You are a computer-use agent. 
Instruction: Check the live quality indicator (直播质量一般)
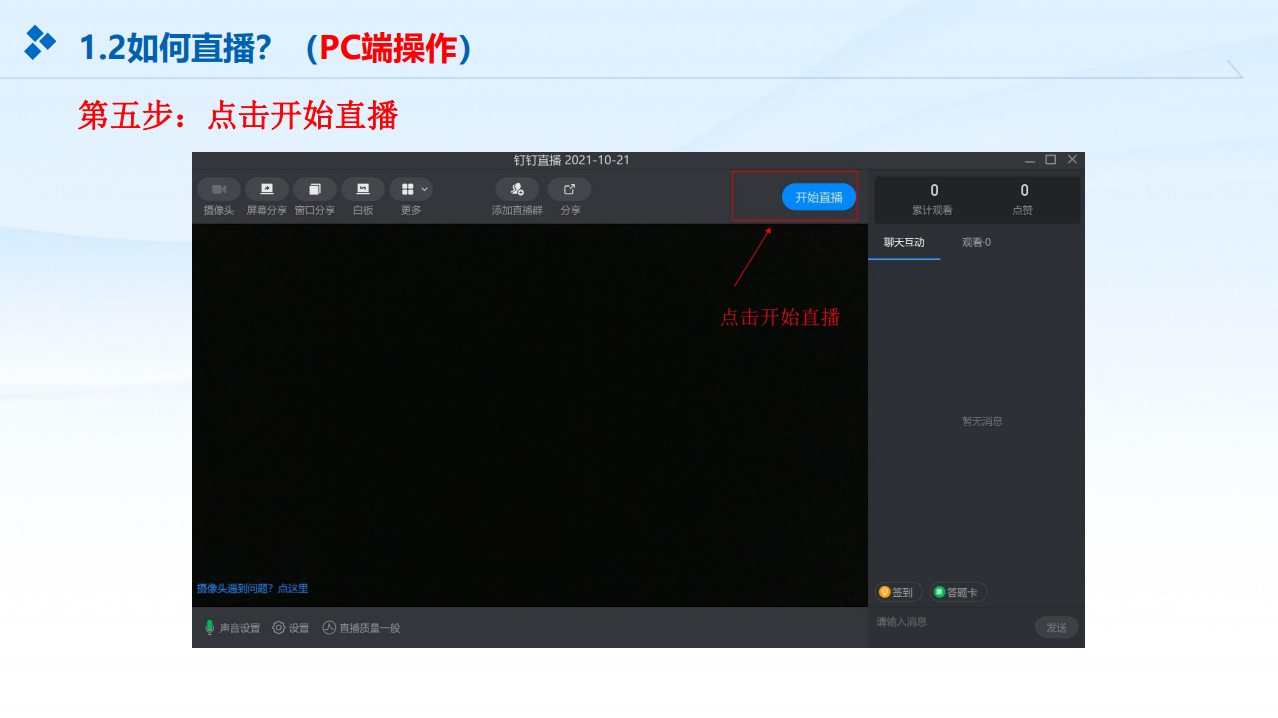361,628
